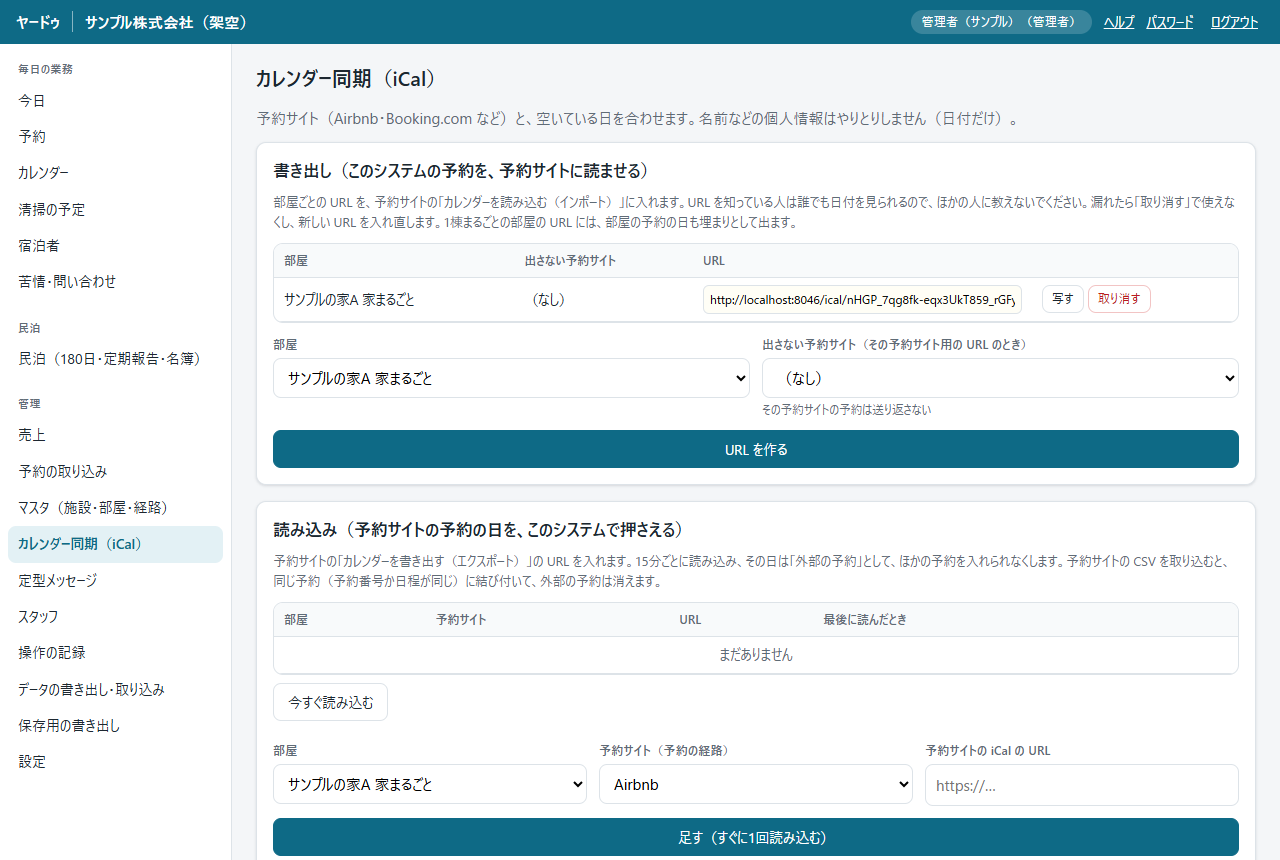Open データの書き出し・取り込み page
The image size is (1280, 860).
[x=115, y=689]
